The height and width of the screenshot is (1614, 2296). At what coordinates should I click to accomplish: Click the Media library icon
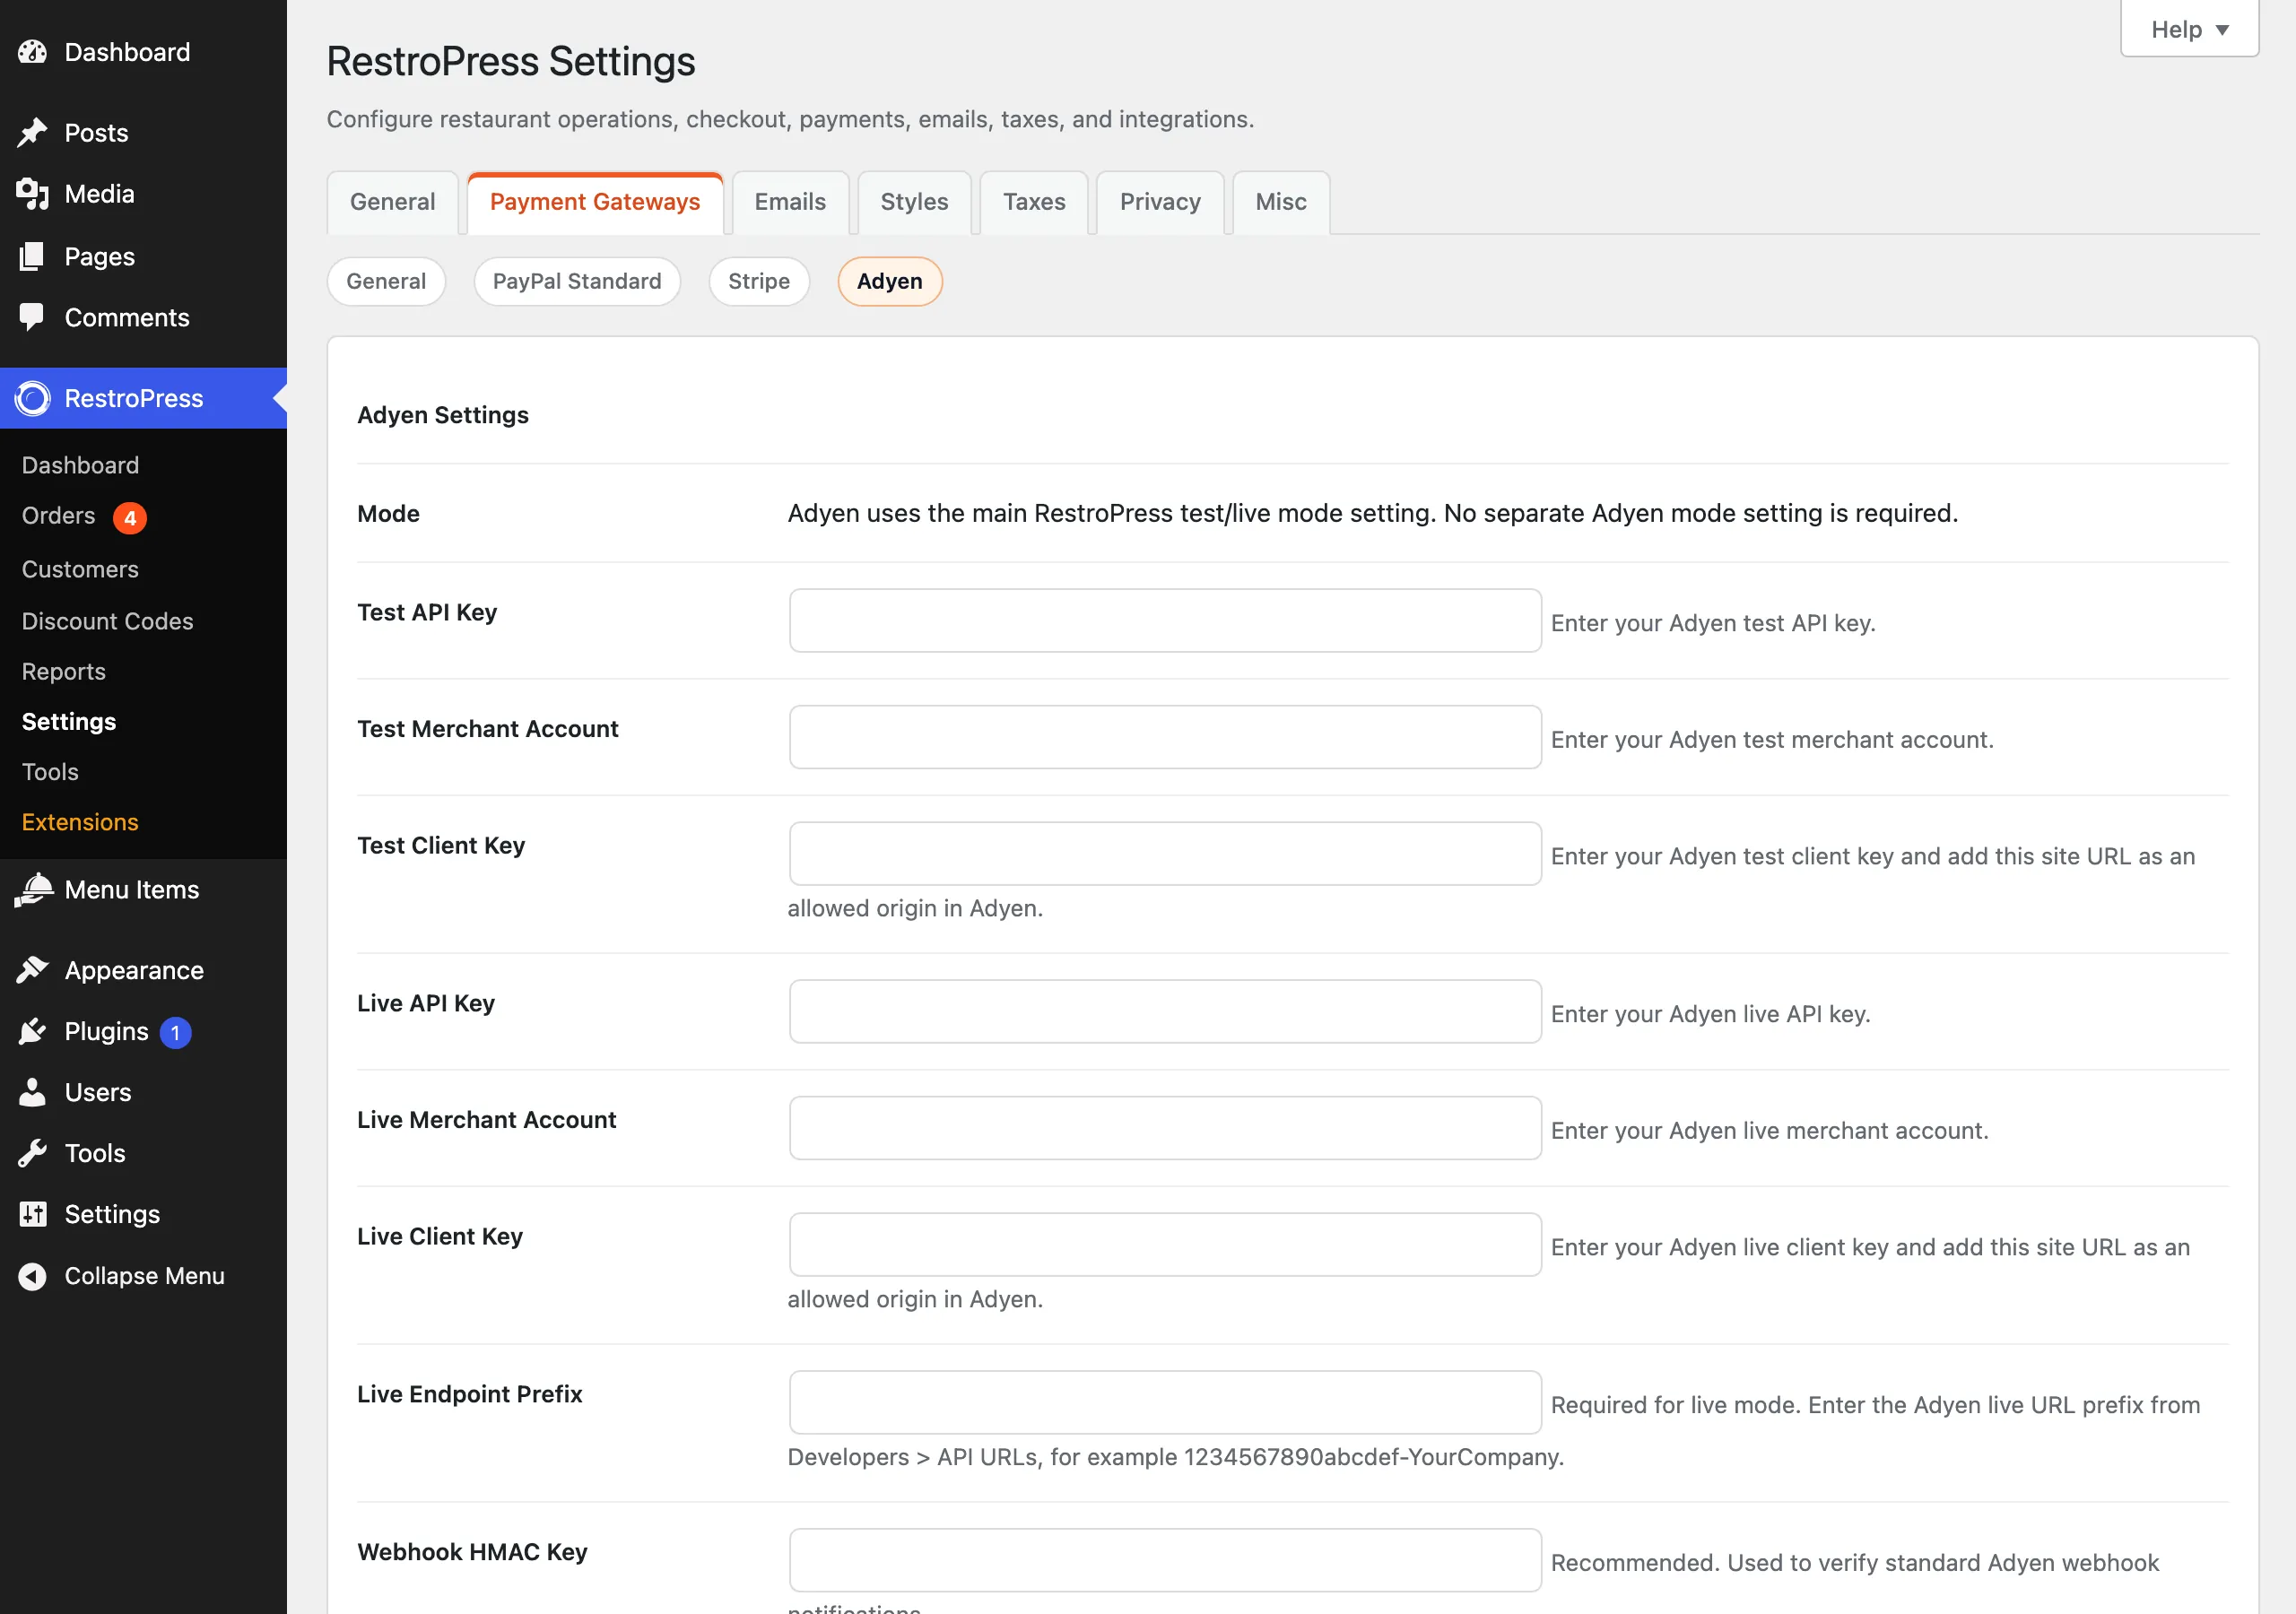[32, 194]
